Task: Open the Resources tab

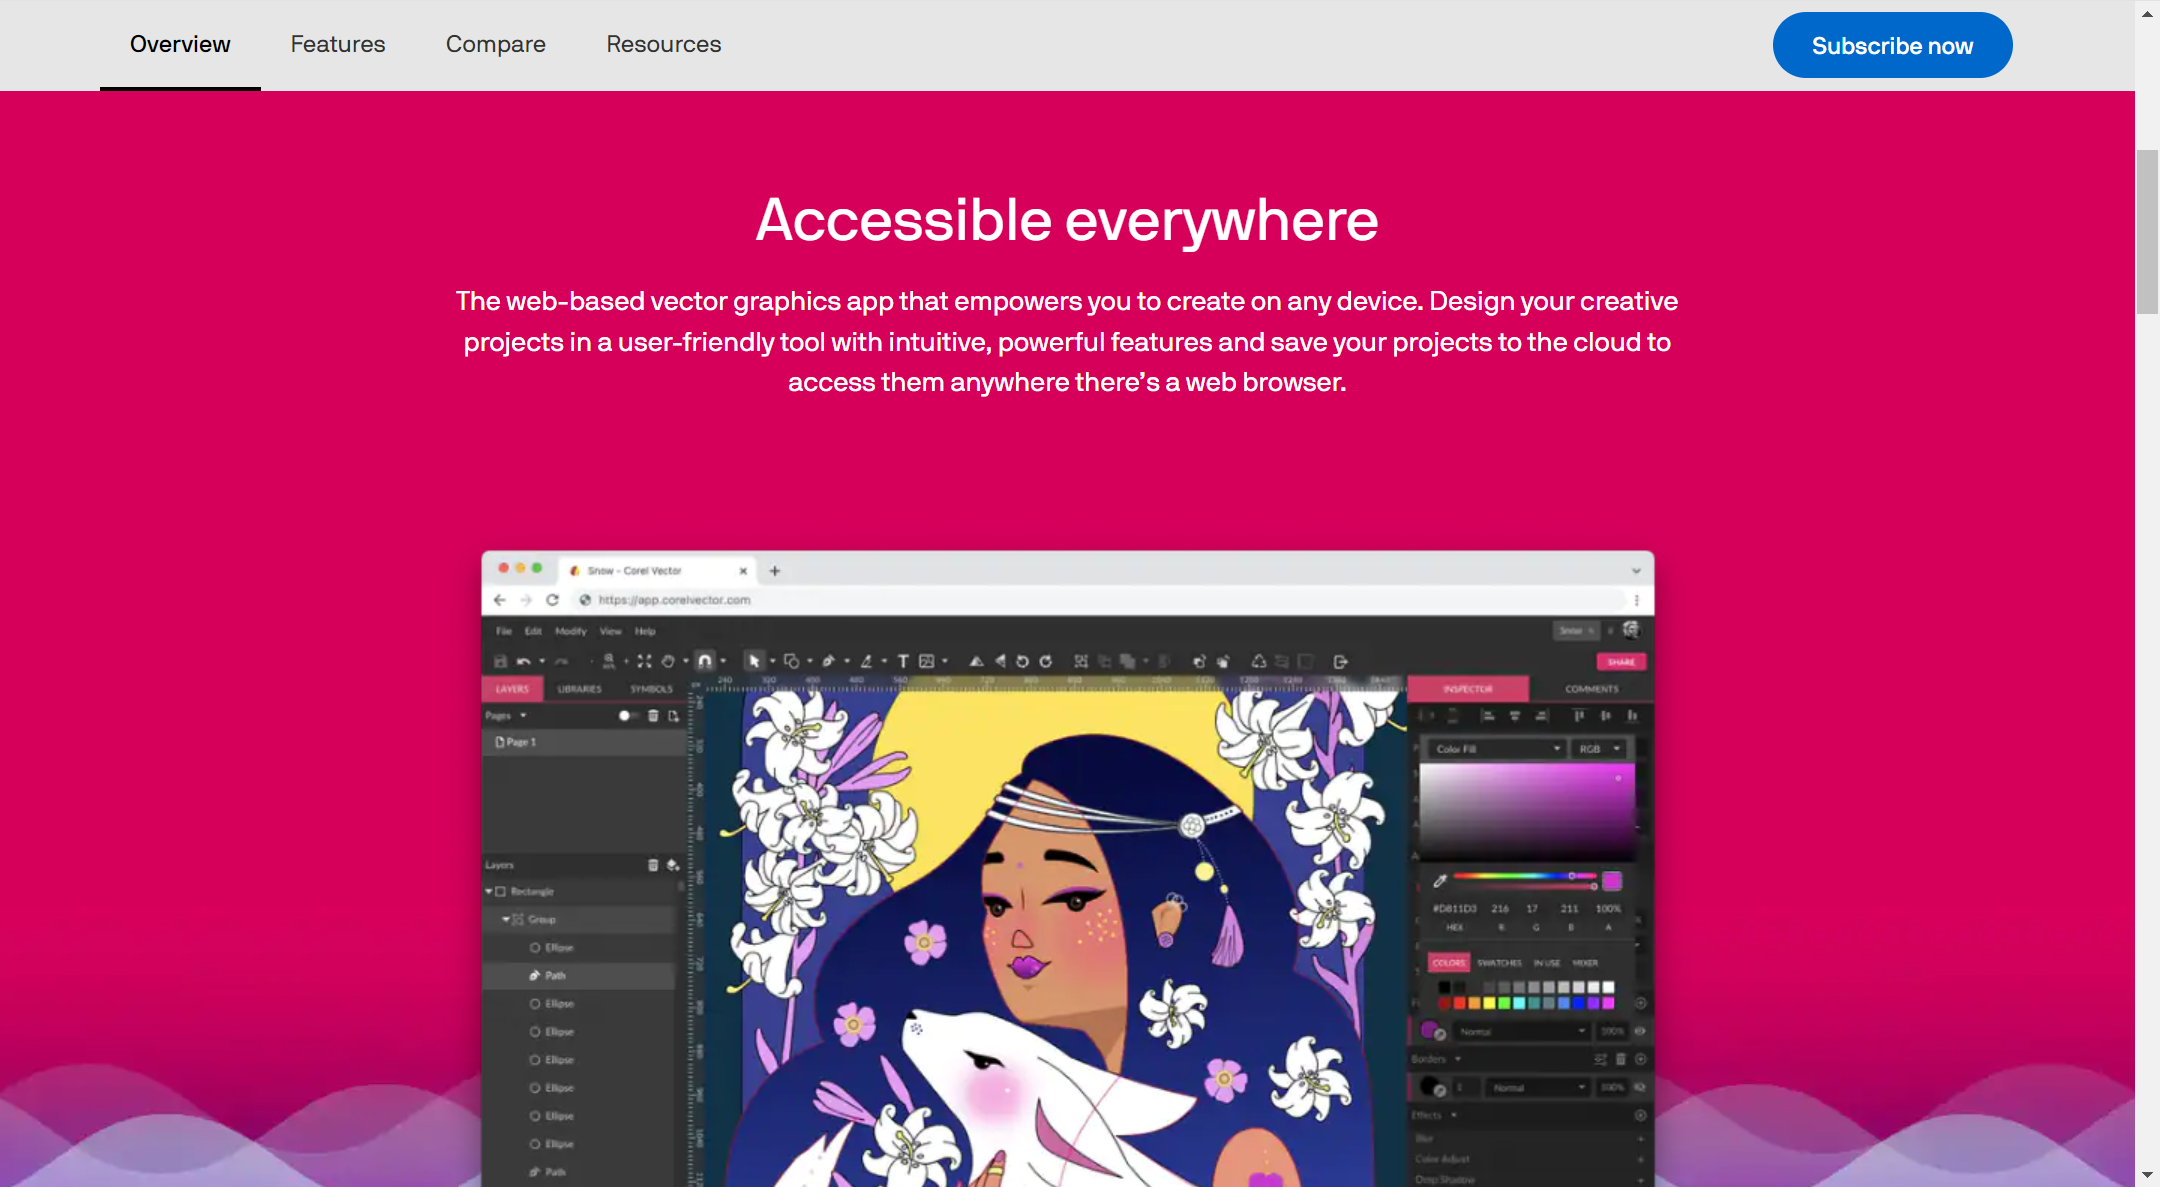Action: (664, 45)
